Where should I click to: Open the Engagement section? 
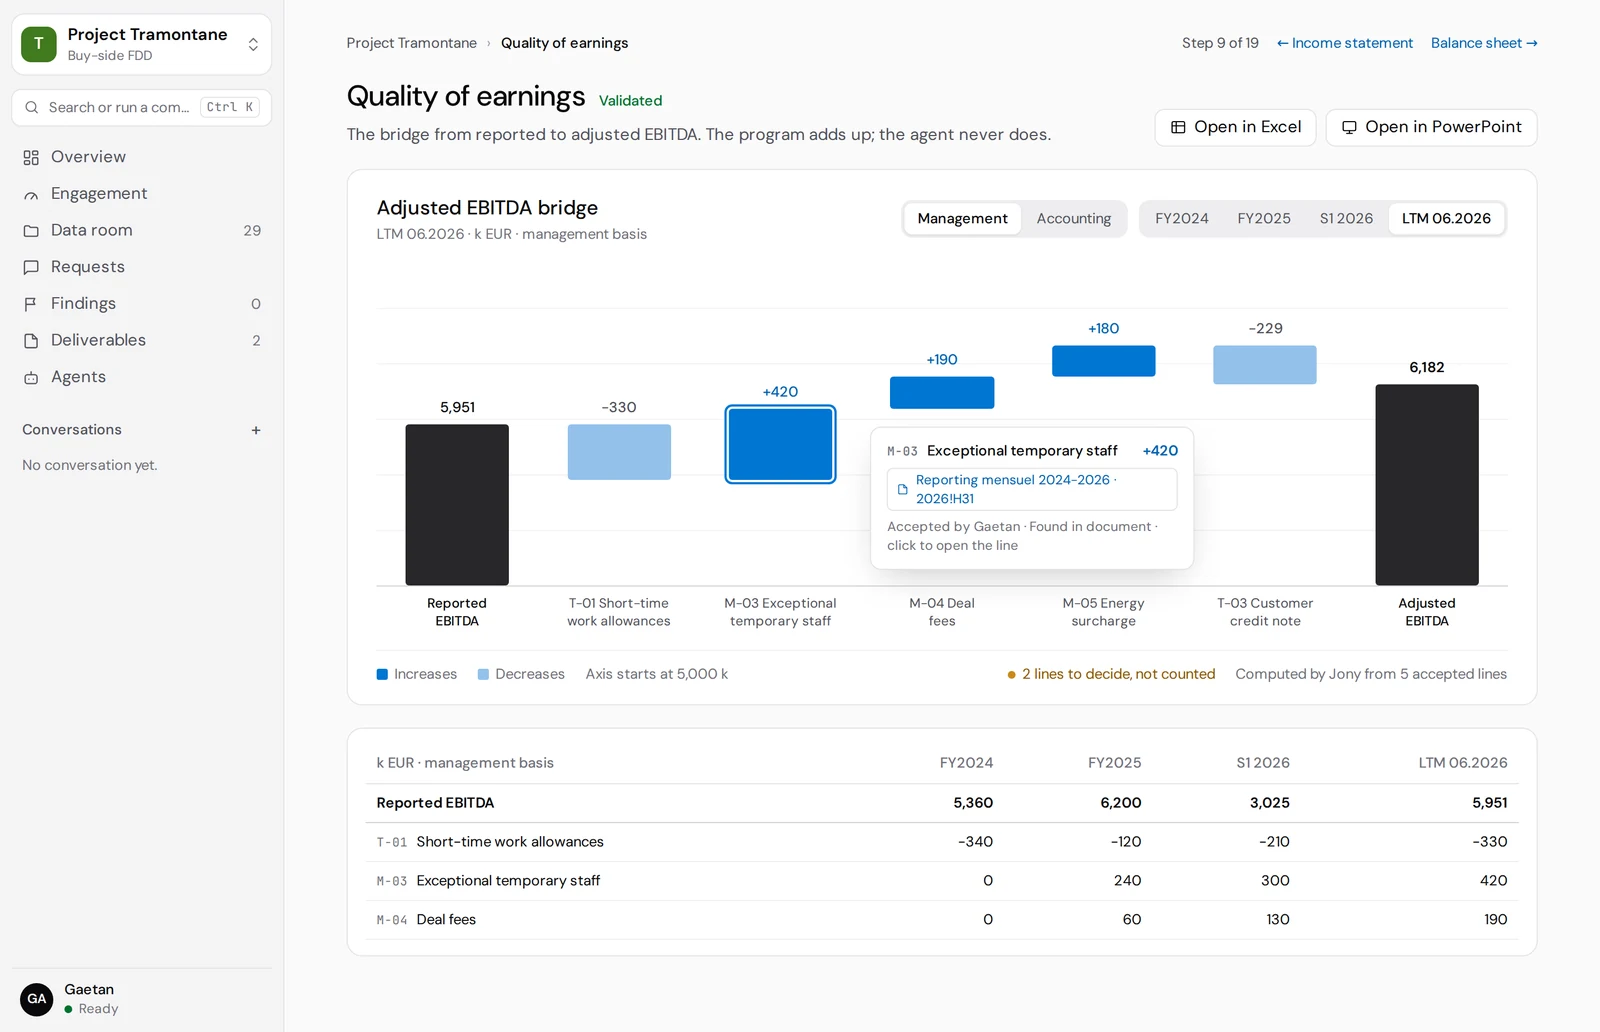[x=141, y=194]
